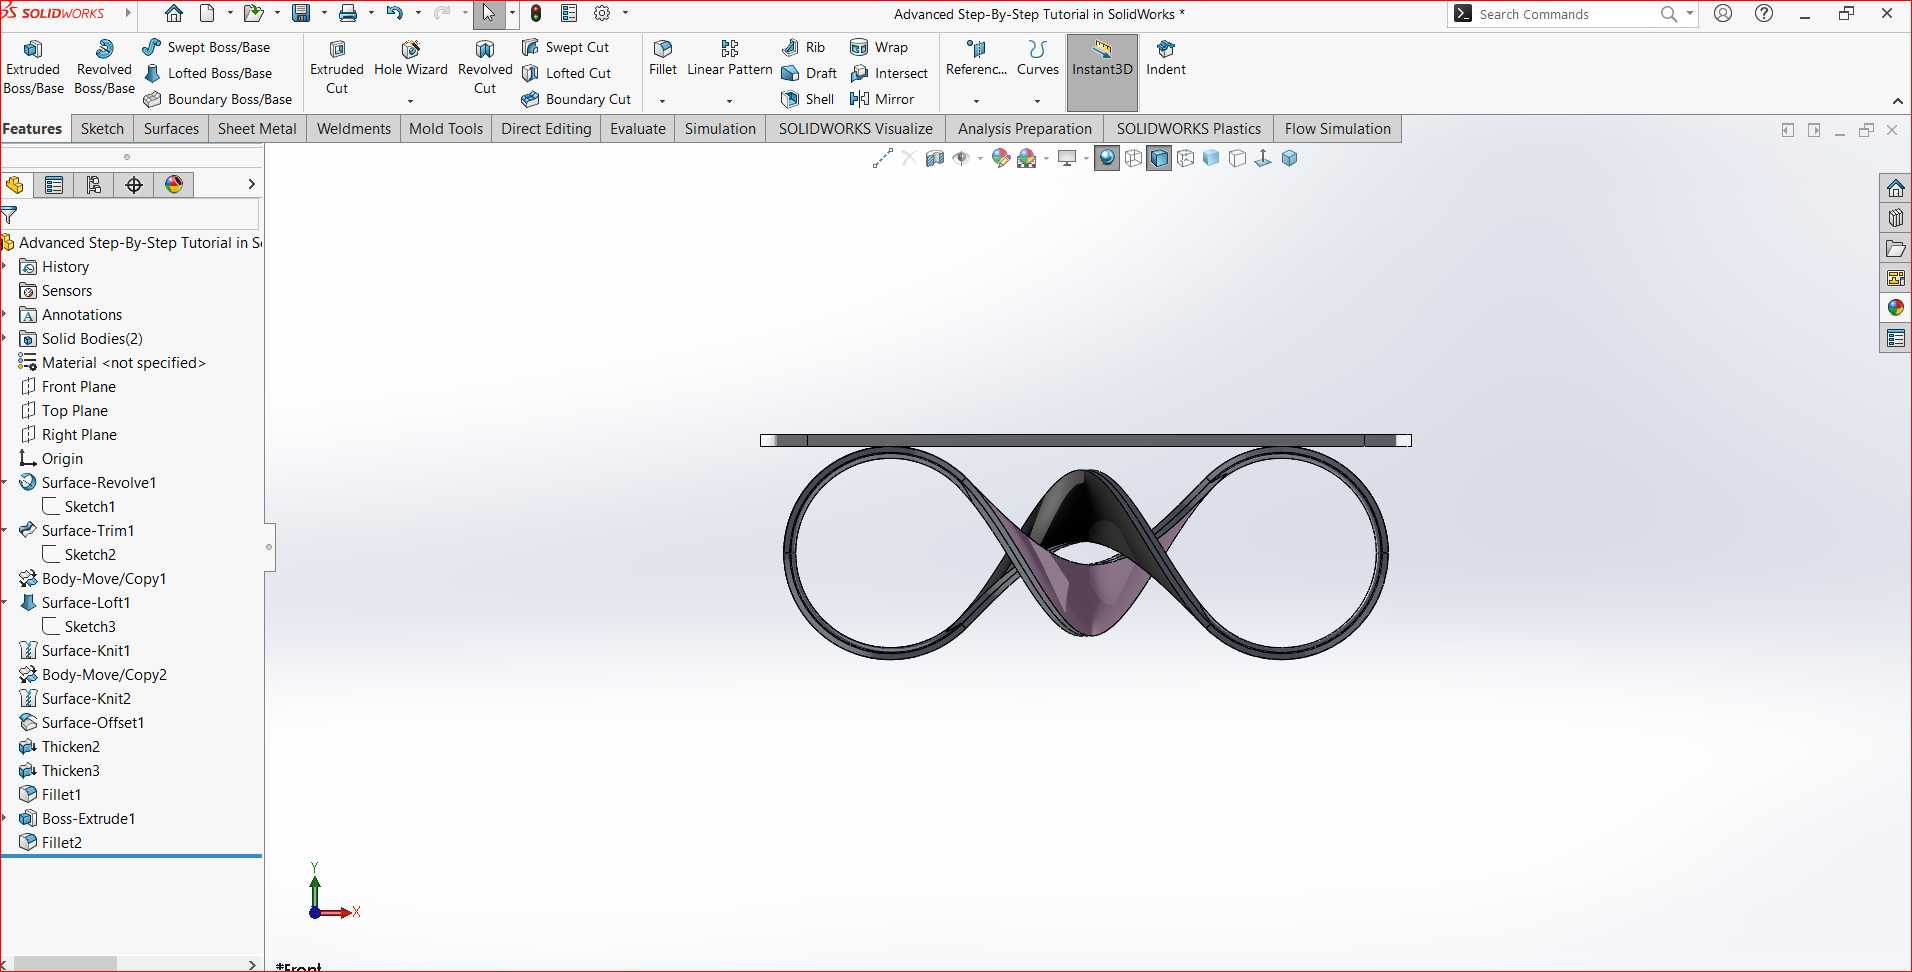Viewport: 1912px width, 972px height.
Task: Toggle the Hide/Show Items eye icon
Action: [961, 158]
